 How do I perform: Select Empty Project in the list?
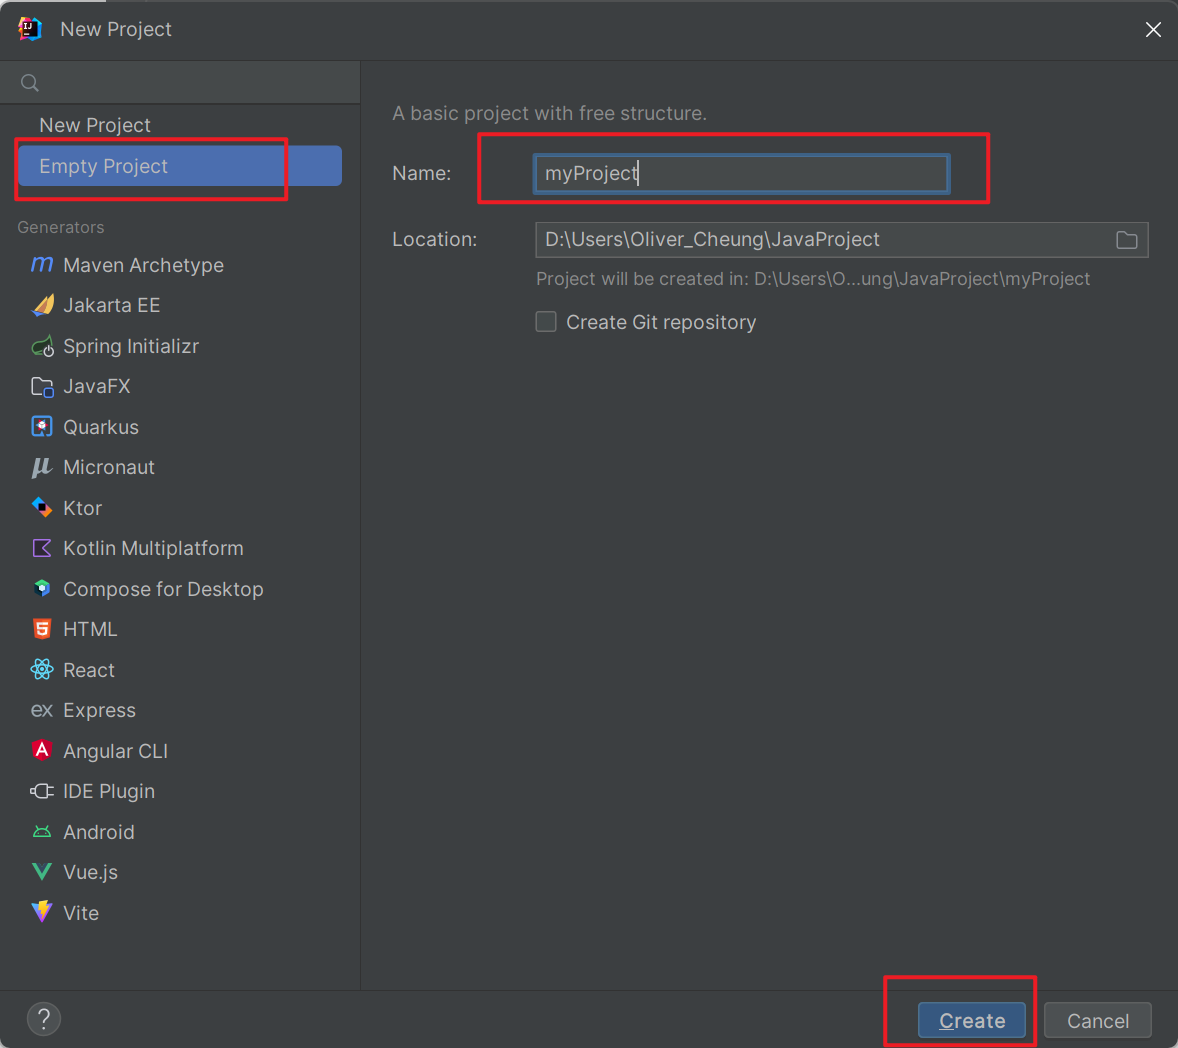click(x=180, y=166)
